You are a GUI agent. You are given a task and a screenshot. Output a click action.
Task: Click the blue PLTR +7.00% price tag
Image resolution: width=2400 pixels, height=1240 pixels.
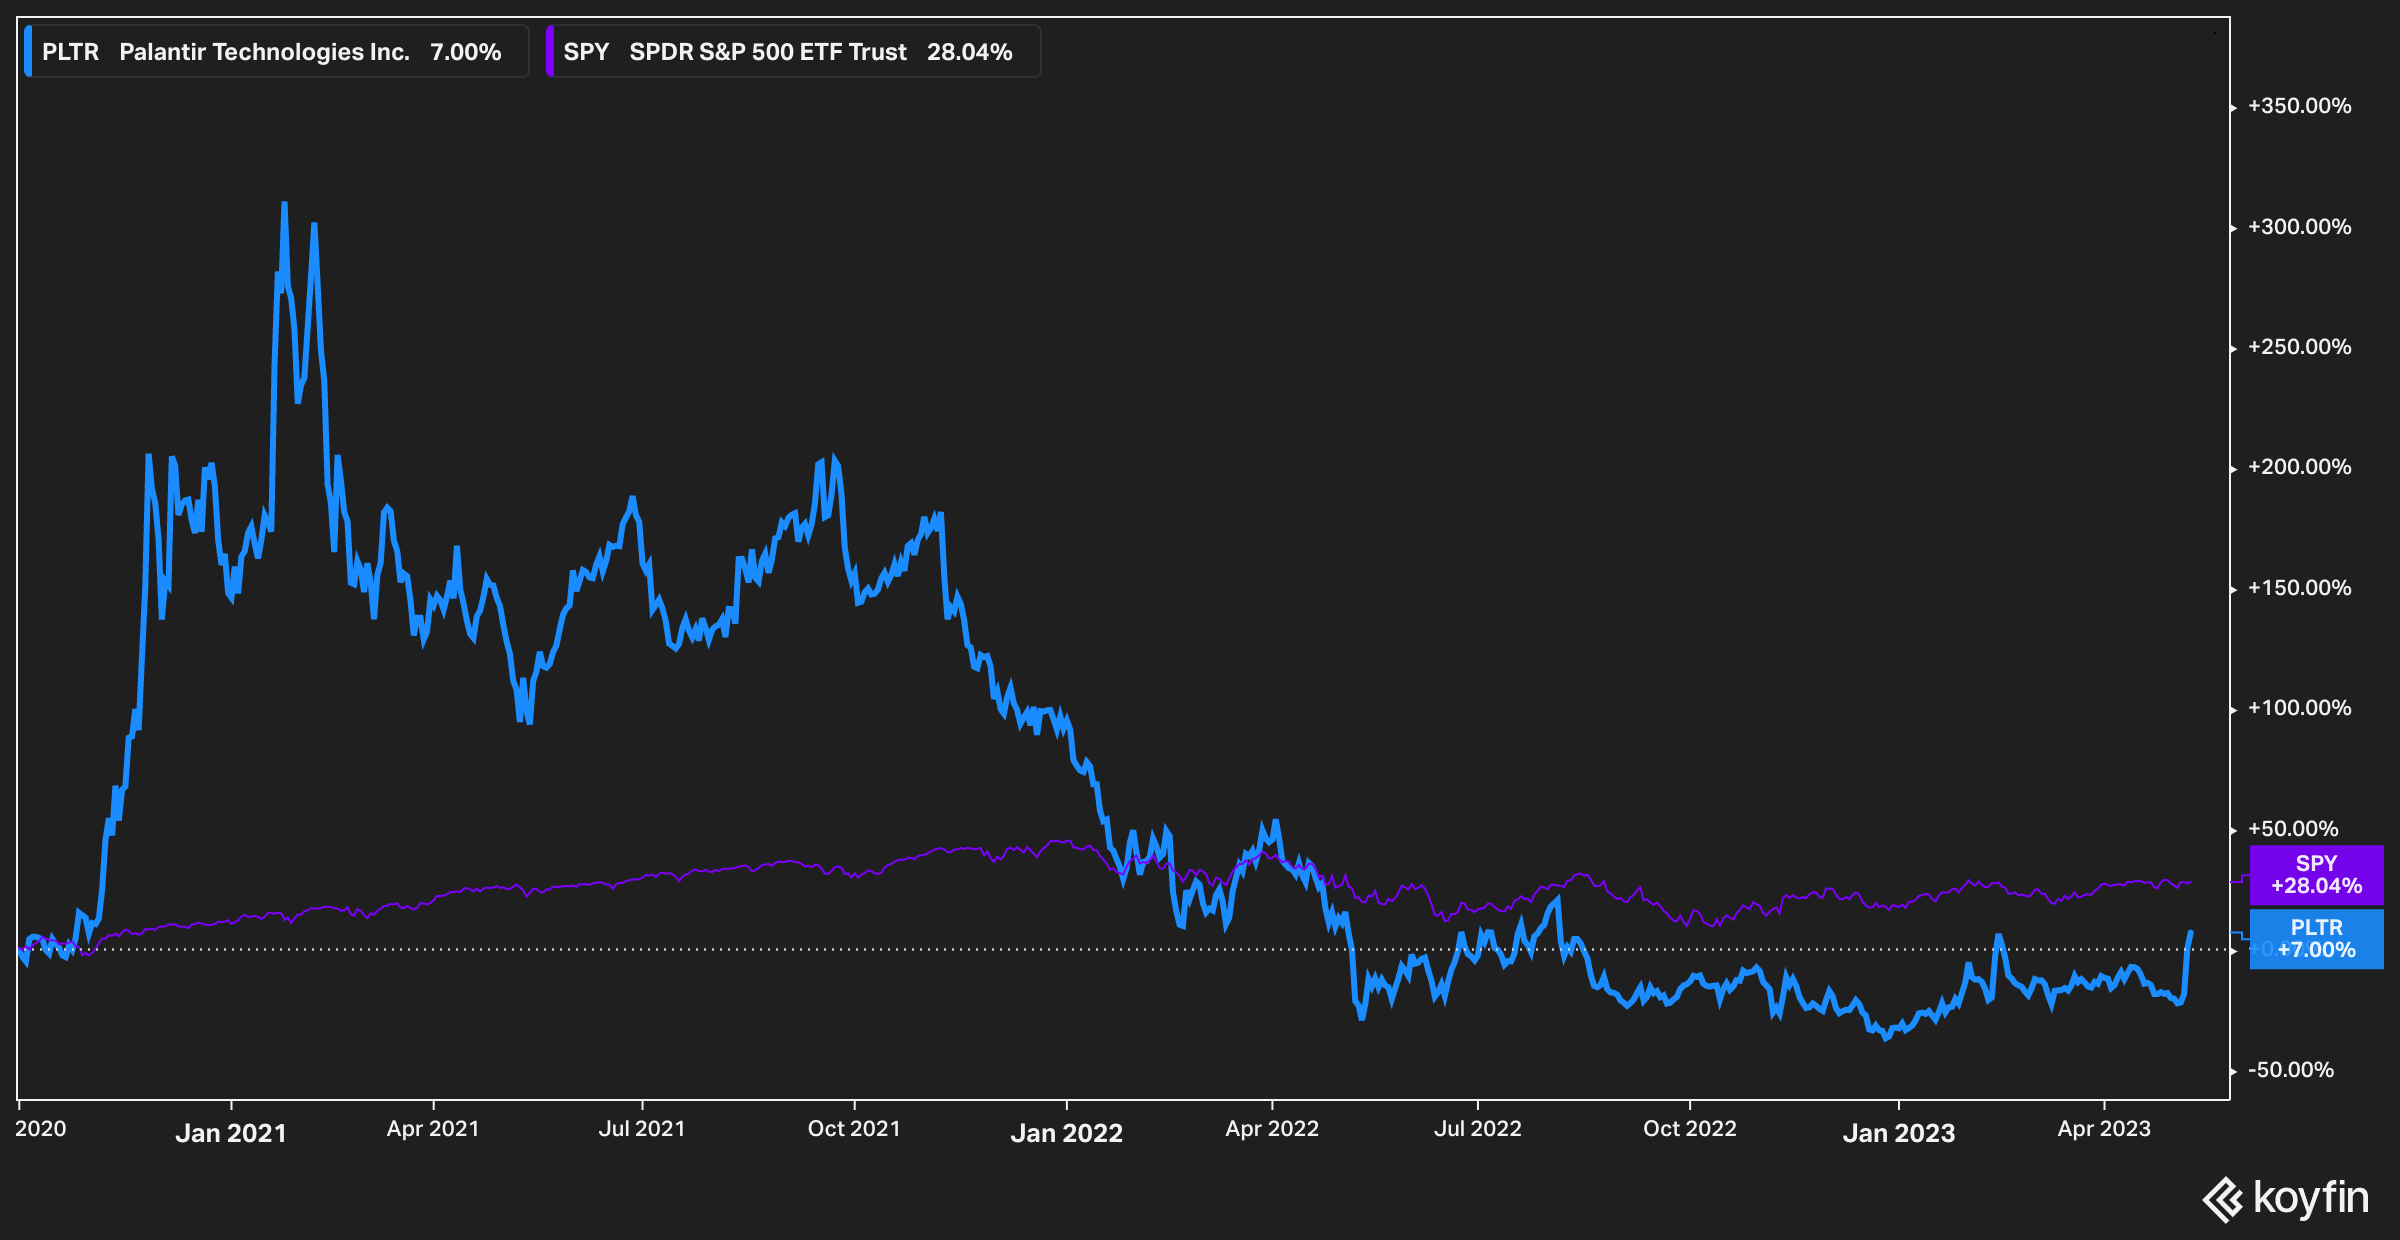coord(2316,939)
